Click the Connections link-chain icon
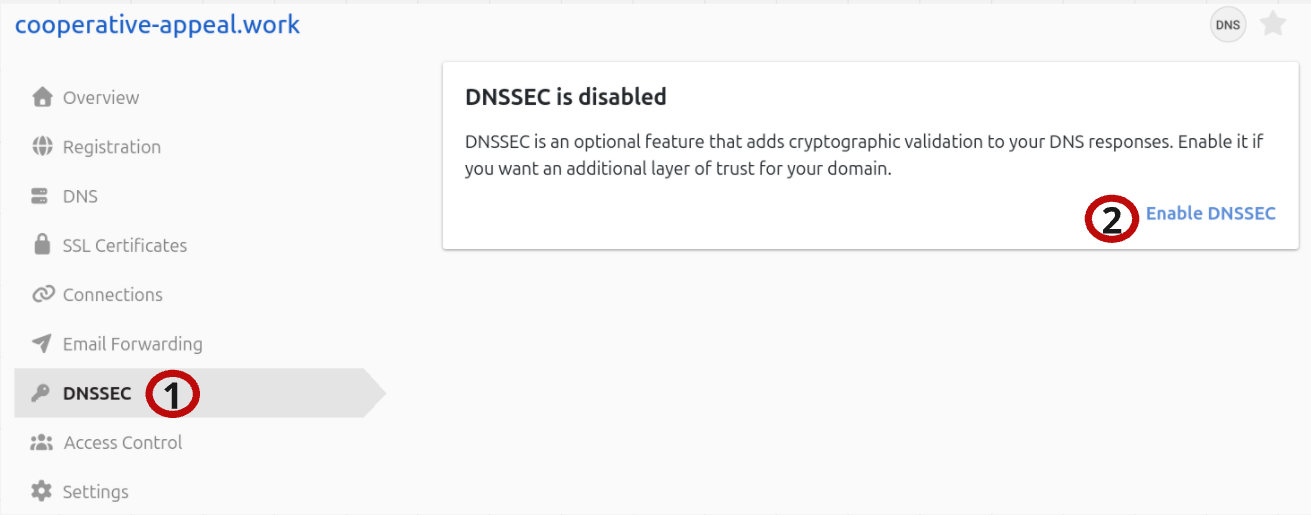The height and width of the screenshot is (515, 1311). [42, 294]
